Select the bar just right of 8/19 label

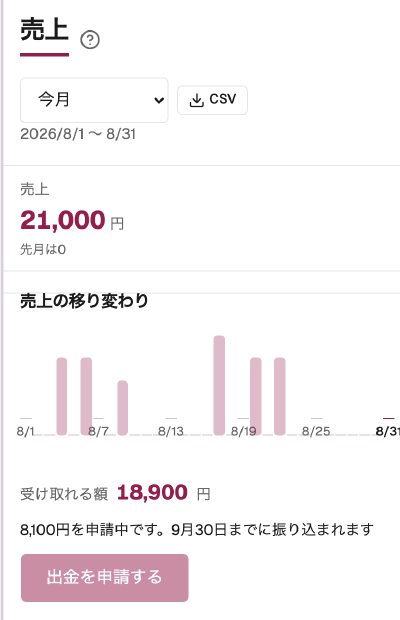point(256,396)
